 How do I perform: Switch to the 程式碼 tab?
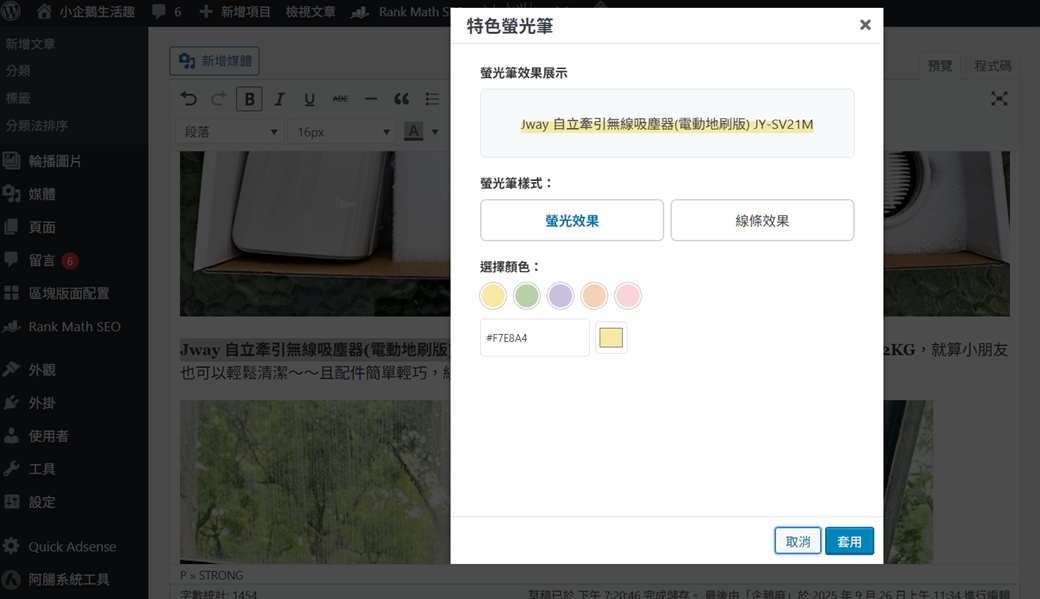(x=992, y=66)
